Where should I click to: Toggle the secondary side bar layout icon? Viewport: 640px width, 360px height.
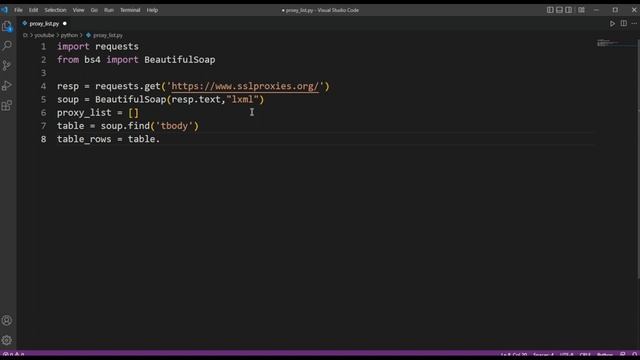(x=569, y=10)
